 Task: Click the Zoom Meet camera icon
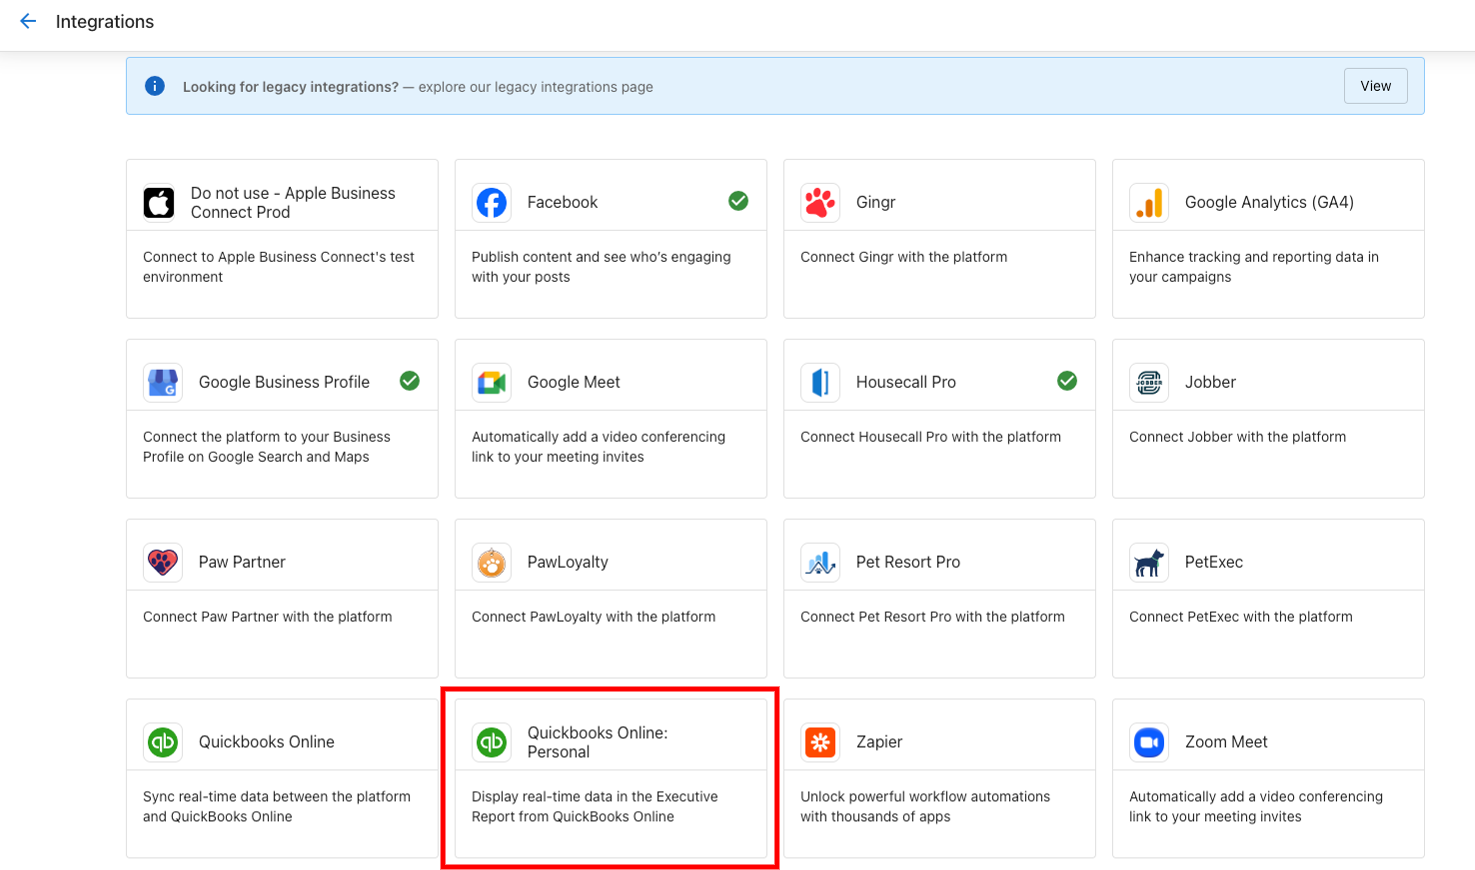point(1149,742)
